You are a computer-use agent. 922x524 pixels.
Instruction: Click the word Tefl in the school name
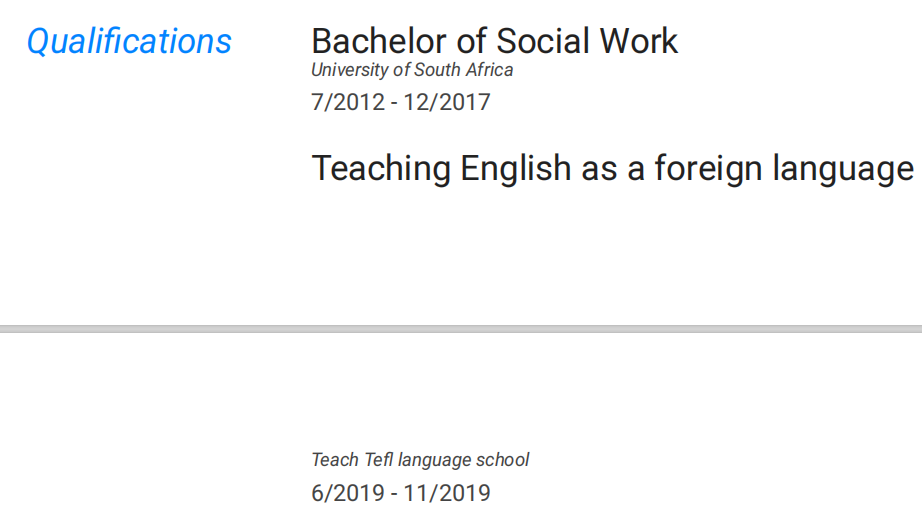click(x=377, y=460)
